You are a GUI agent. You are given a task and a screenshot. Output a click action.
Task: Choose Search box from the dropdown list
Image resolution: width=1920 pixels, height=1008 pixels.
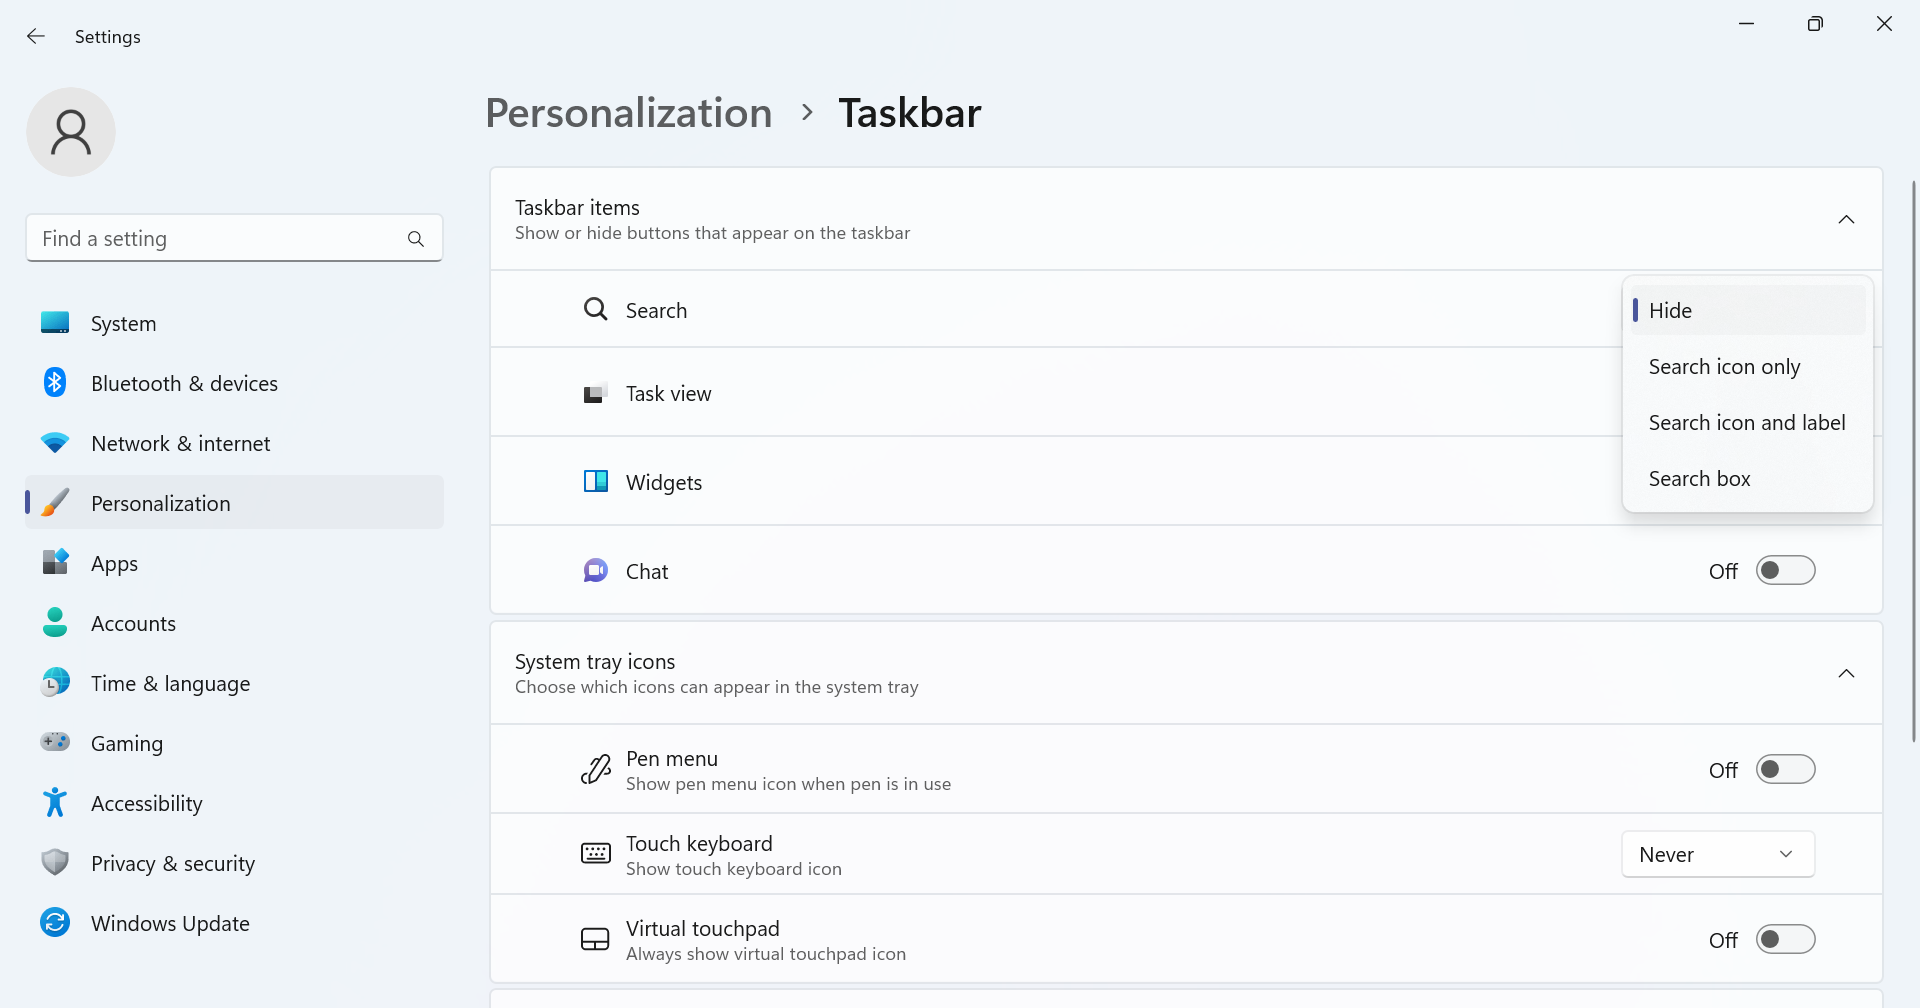point(1699,479)
